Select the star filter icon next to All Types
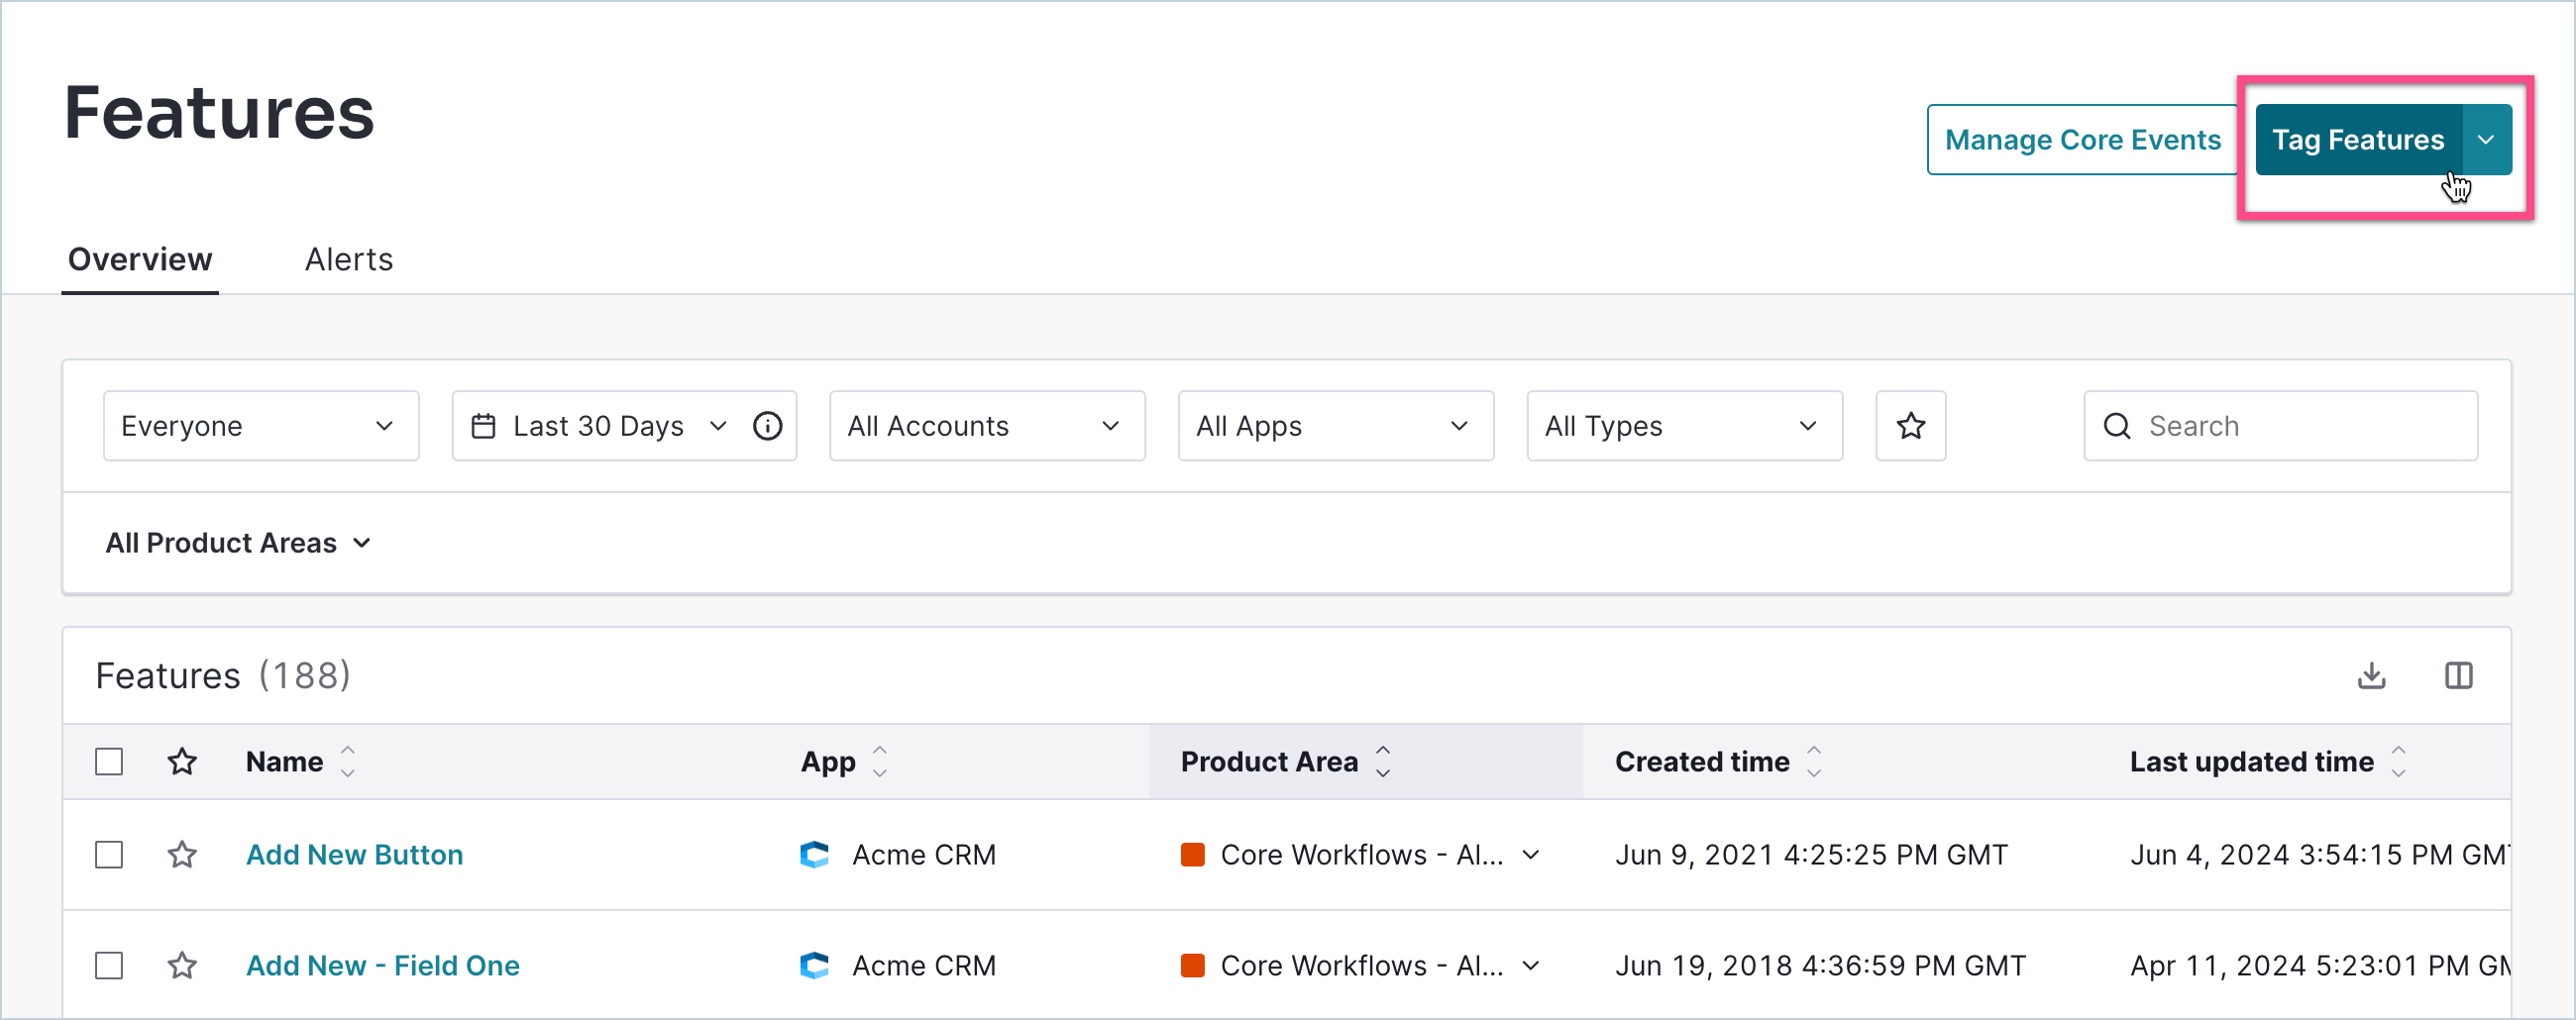2576x1020 pixels. (1910, 425)
